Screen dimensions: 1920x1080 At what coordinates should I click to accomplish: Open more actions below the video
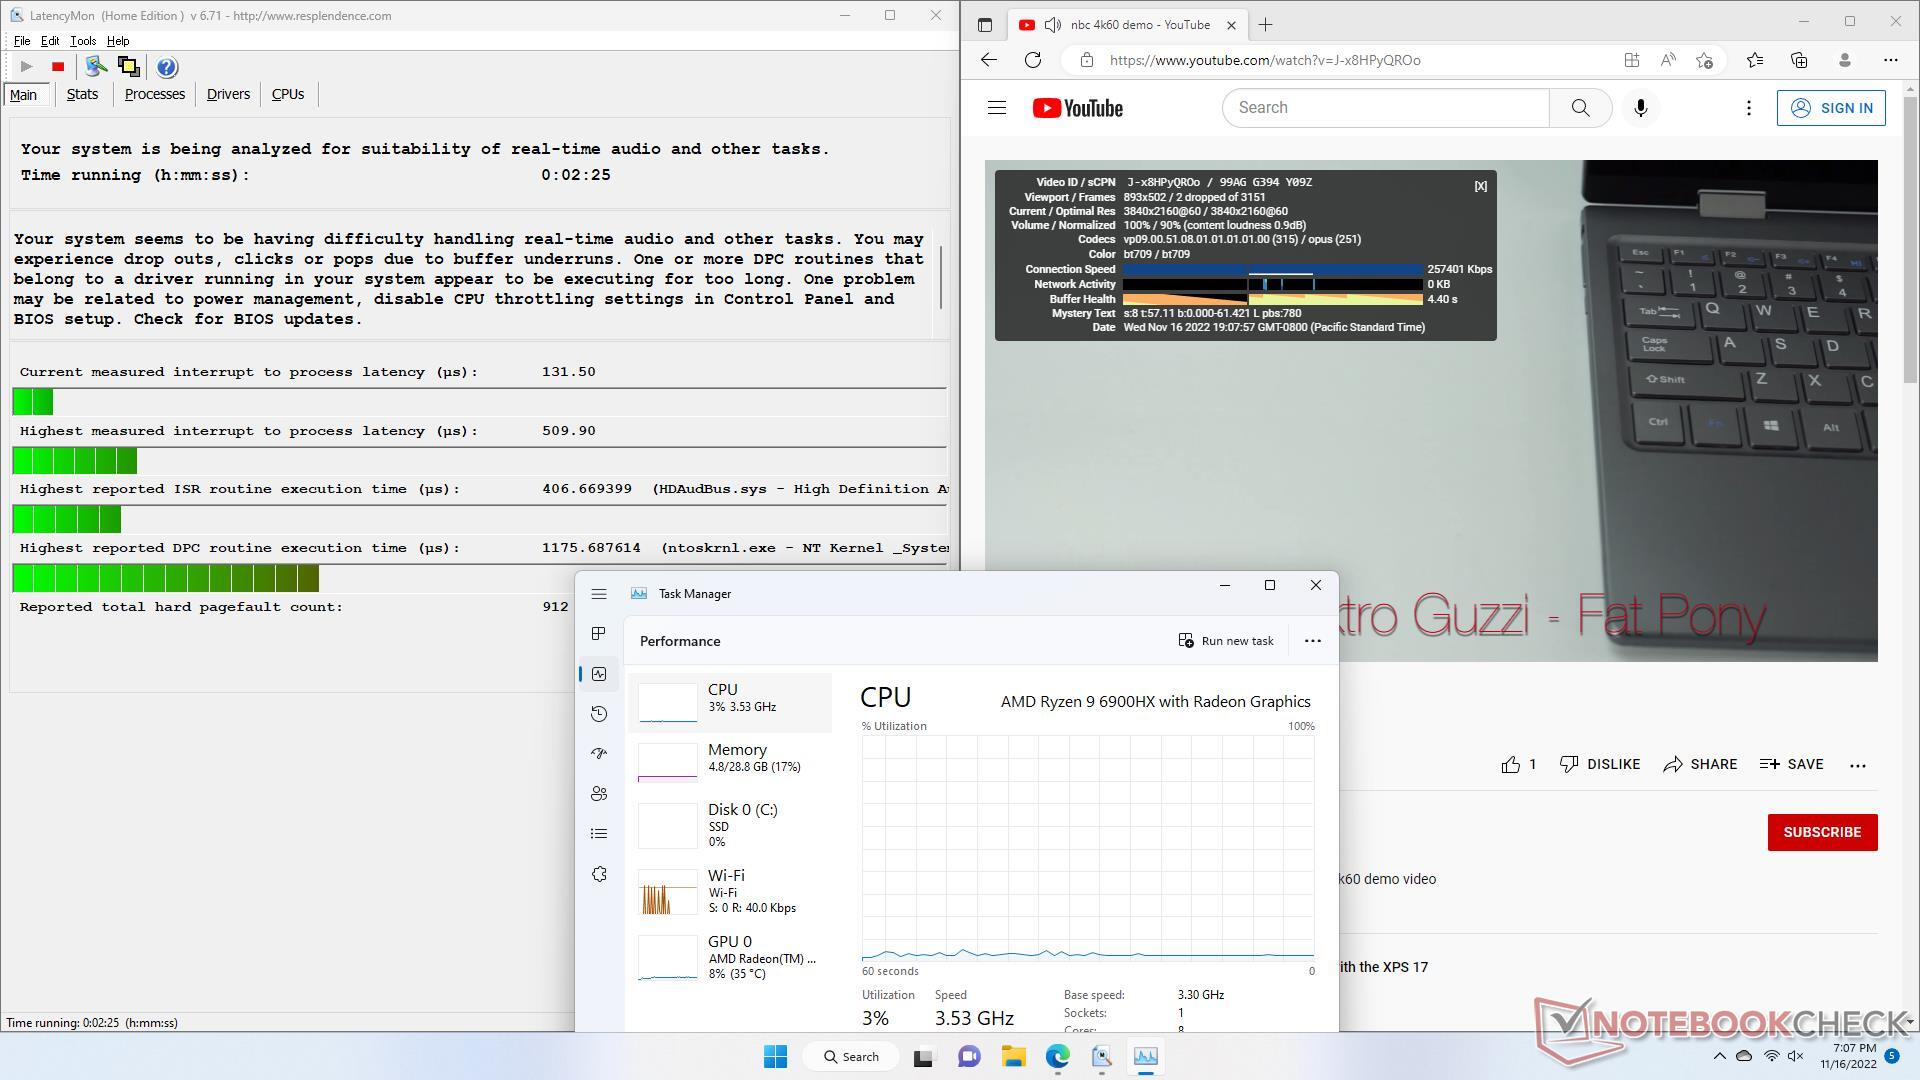coord(1858,765)
